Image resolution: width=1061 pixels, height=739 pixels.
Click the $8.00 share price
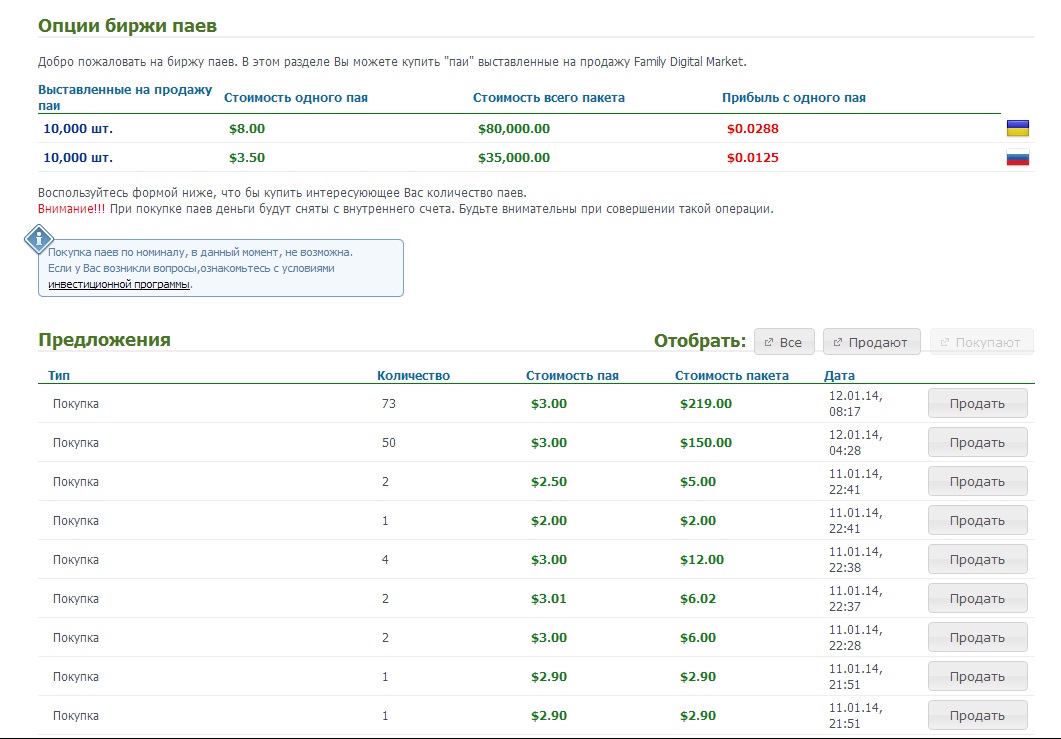tap(247, 129)
